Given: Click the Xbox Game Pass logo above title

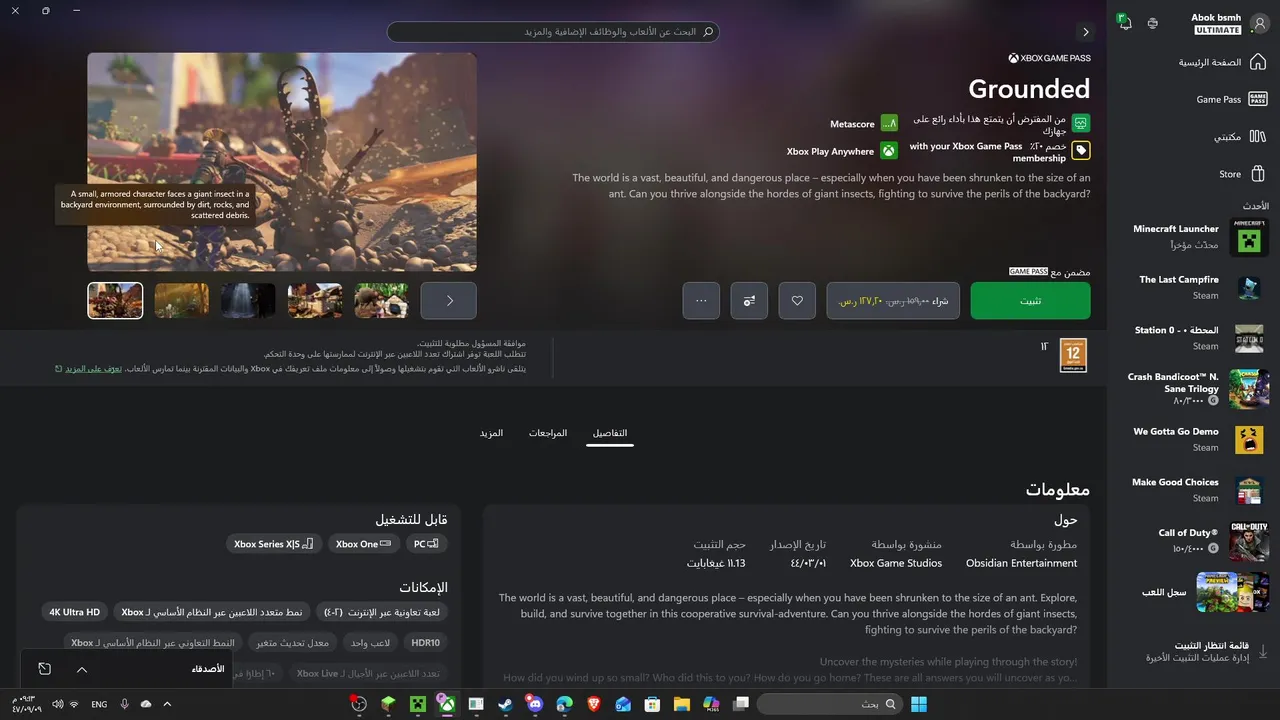Looking at the screenshot, I should [1049, 58].
